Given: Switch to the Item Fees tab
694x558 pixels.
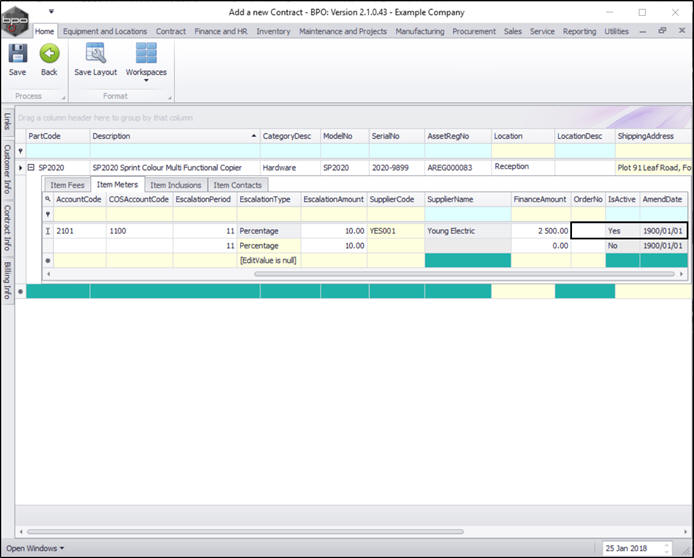Looking at the screenshot, I should pyautogui.click(x=67, y=185).
